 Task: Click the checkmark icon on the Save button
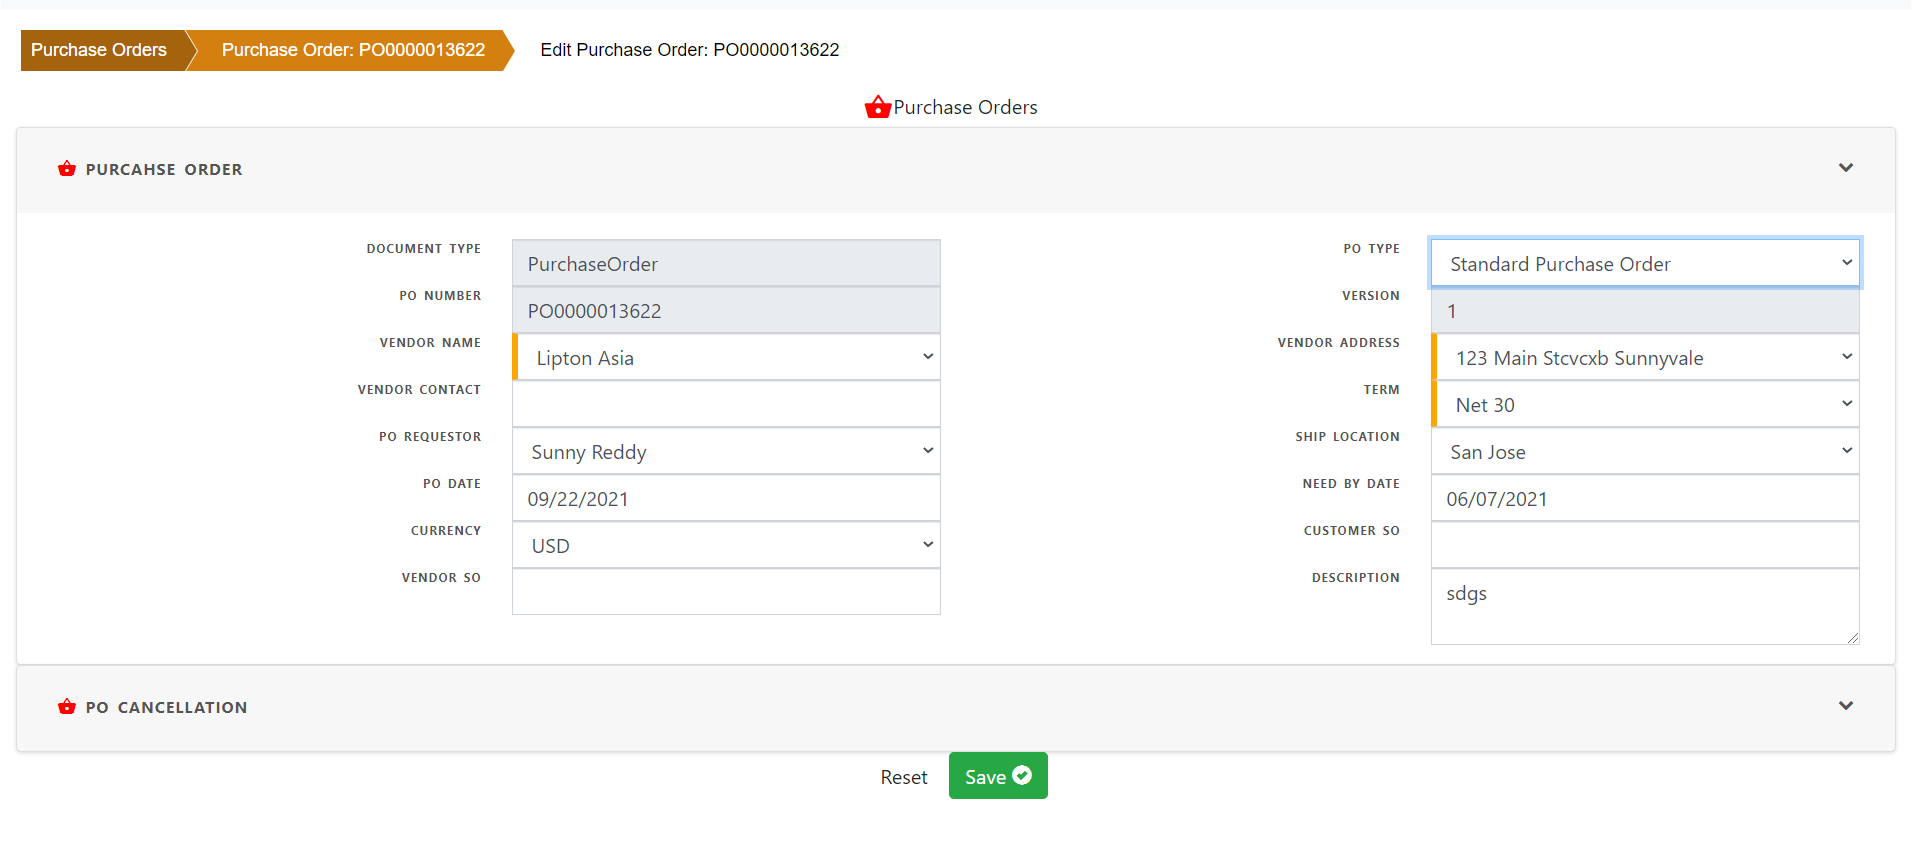[x=1022, y=775]
